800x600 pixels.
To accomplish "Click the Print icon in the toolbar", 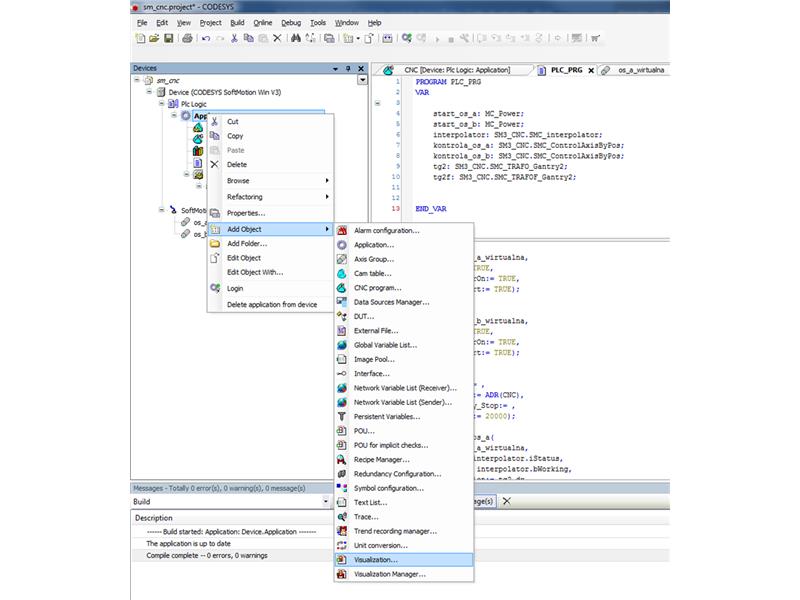I will click(x=187, y=38).
